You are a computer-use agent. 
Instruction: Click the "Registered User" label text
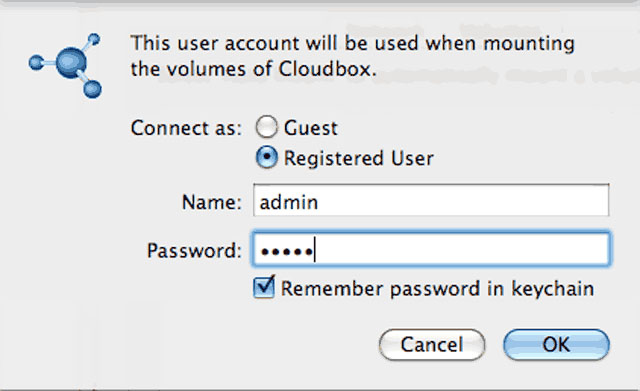(x=358, y=158)
